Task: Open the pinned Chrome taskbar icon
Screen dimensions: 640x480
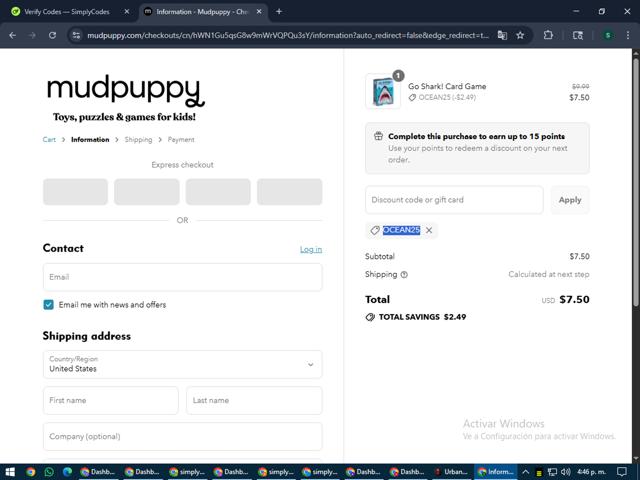Action: click(31, 472)
